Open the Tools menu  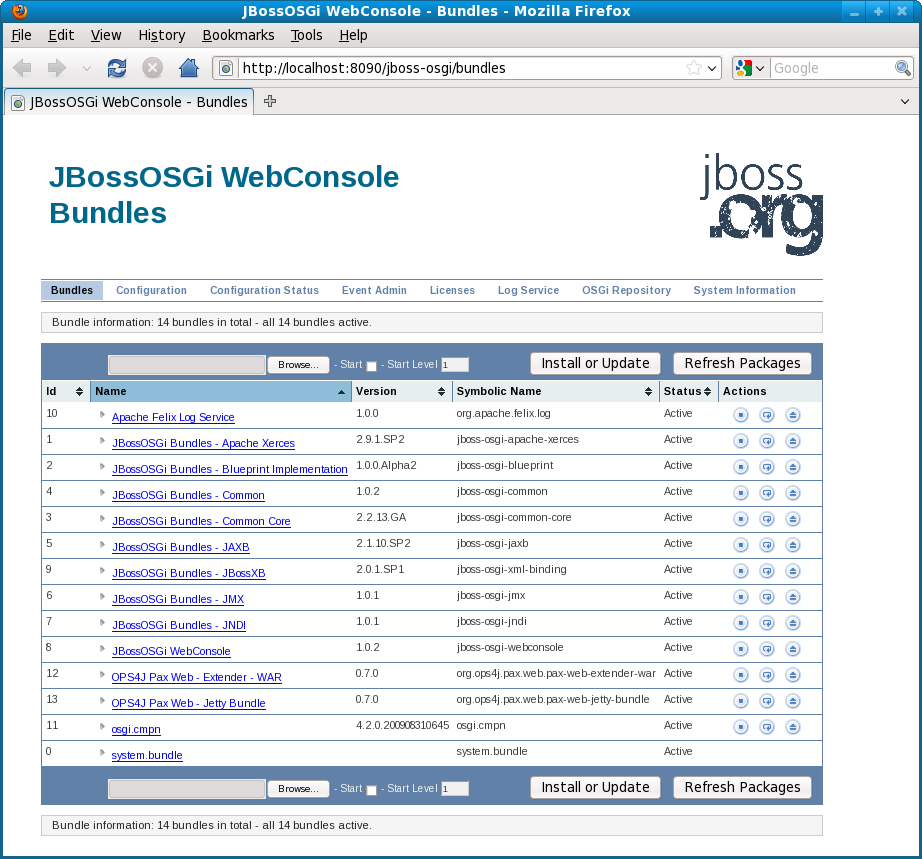(306, 35)
